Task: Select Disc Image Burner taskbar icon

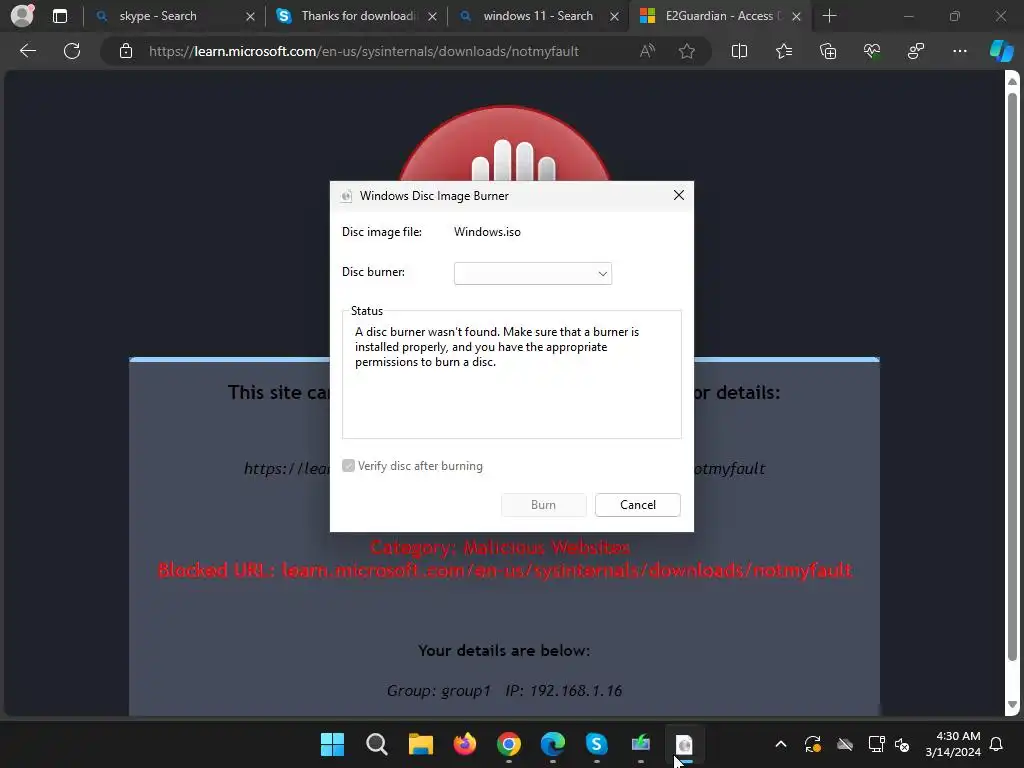Action: [684, 744]
